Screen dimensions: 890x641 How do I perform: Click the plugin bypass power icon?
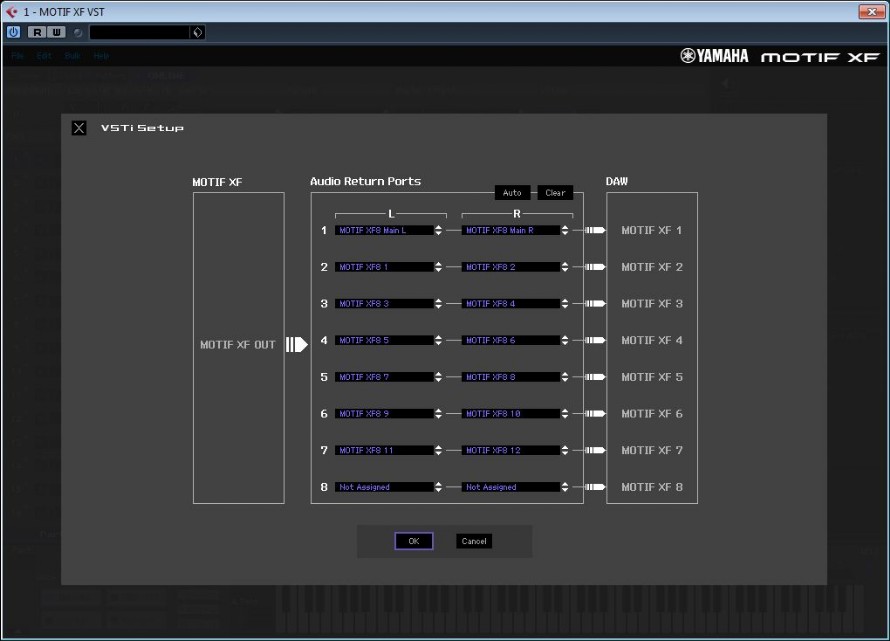(13, 32)
